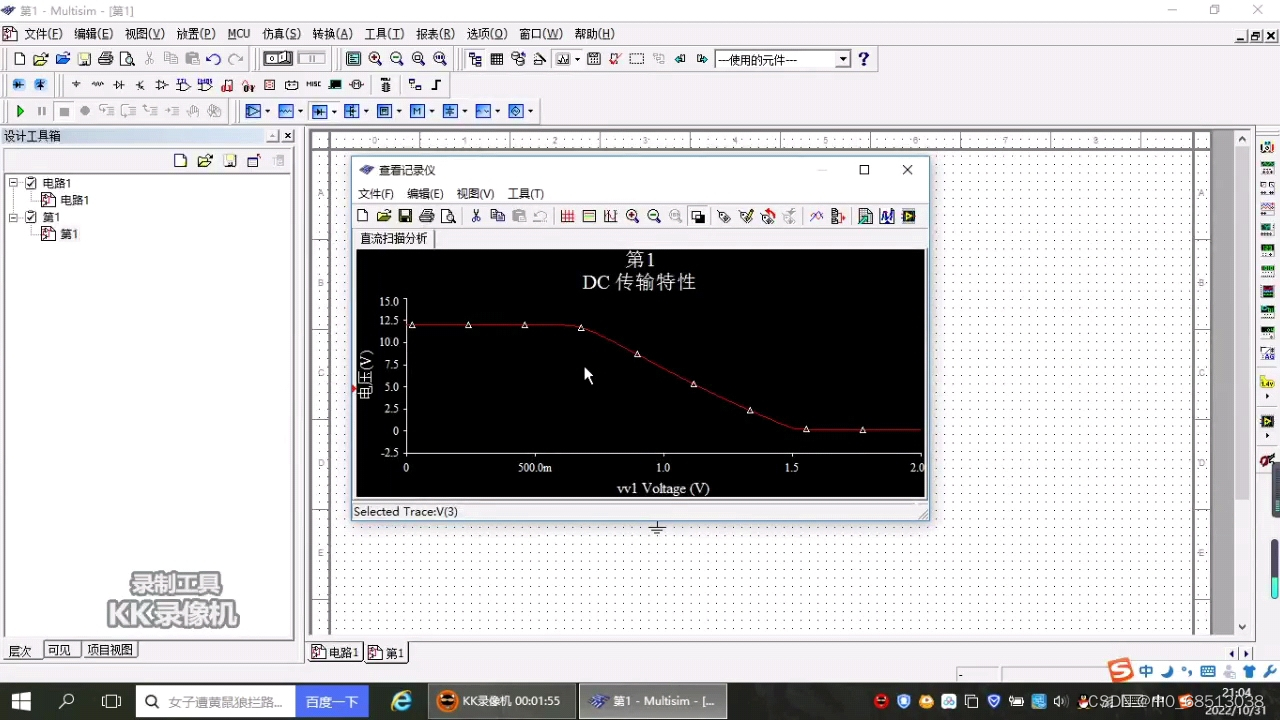Image resolution: width=1280 pixels, height=720 pixels.
Task: Open the 放置(P) menu
Action: (196, 34)
